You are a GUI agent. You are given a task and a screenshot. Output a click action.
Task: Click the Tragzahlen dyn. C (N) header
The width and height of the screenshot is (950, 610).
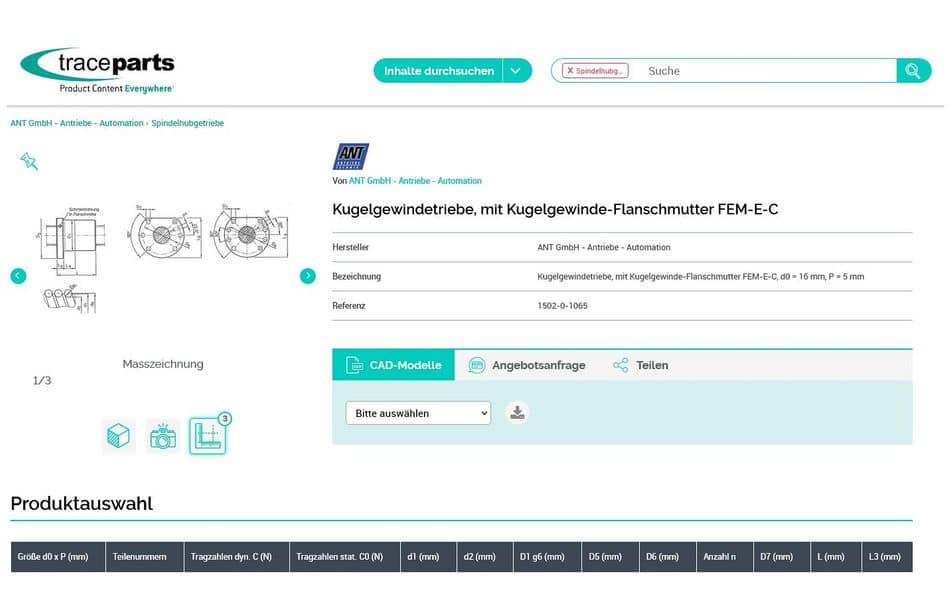(x=236, y=557)
